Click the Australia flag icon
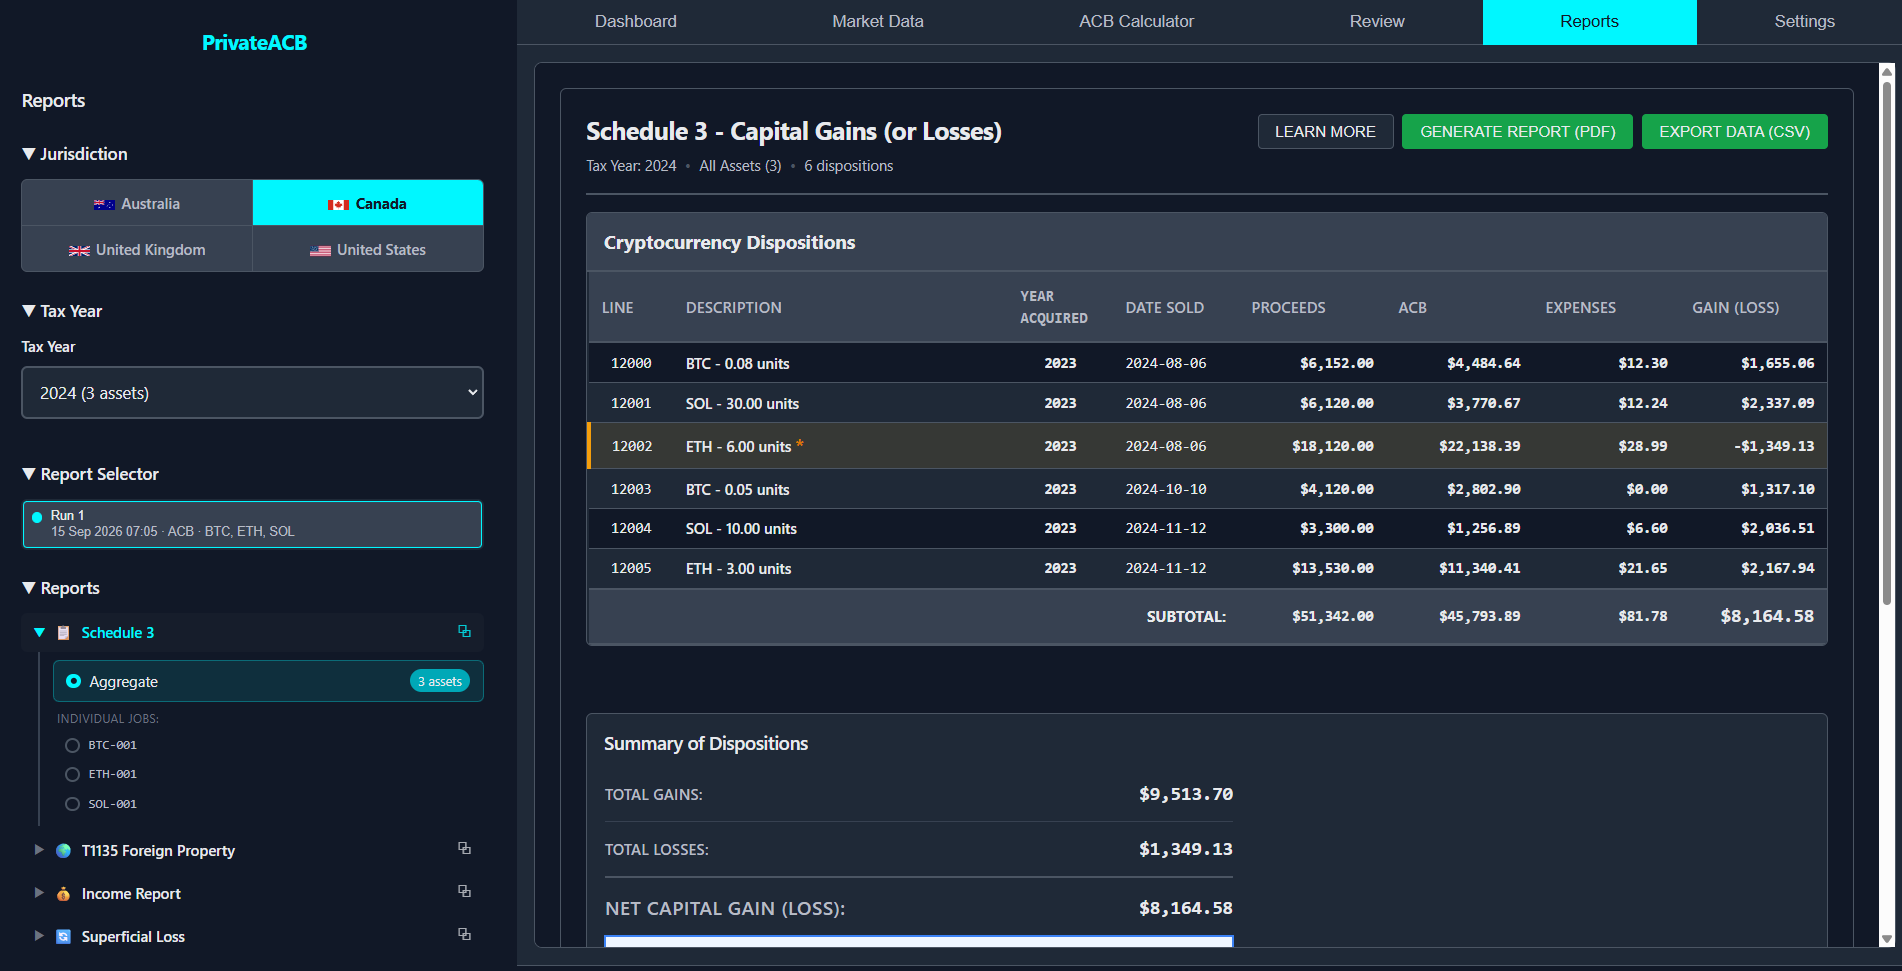1902x971 pixels. click(104, 204)
